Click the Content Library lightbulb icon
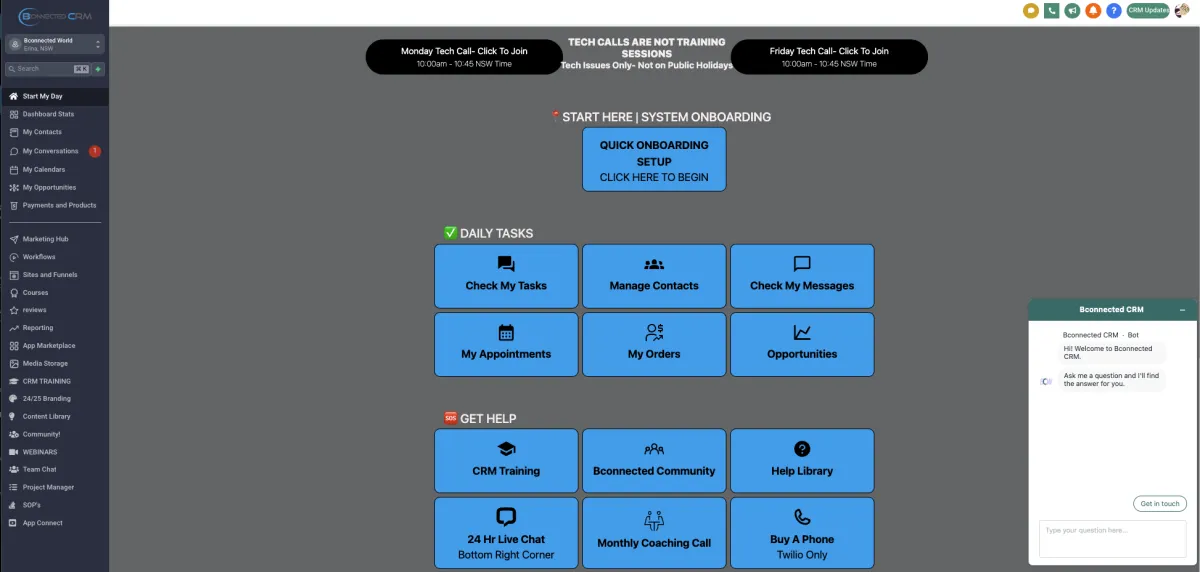 (14, 416)
